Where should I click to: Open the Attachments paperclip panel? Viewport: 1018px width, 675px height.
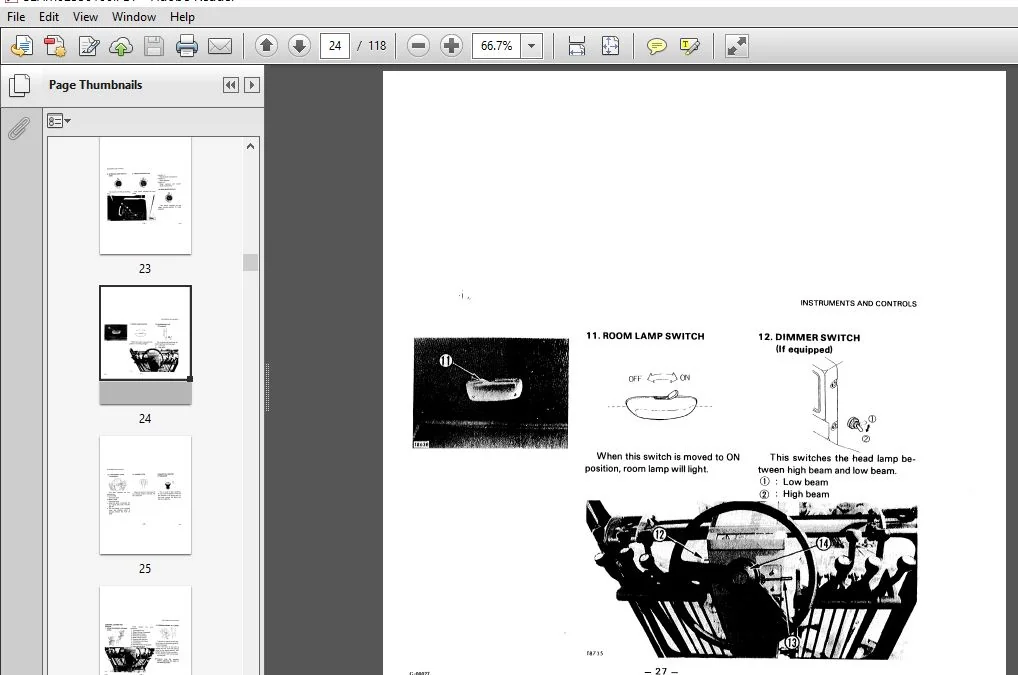click(19, 129)
